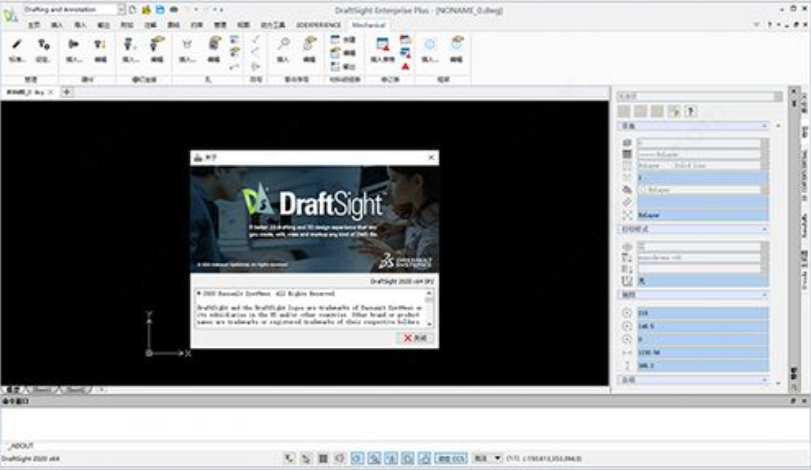Viewport: 811px width, 470px height.
Task: Click the quick select lightning icon in Properties panel
Action: (673, 111)
